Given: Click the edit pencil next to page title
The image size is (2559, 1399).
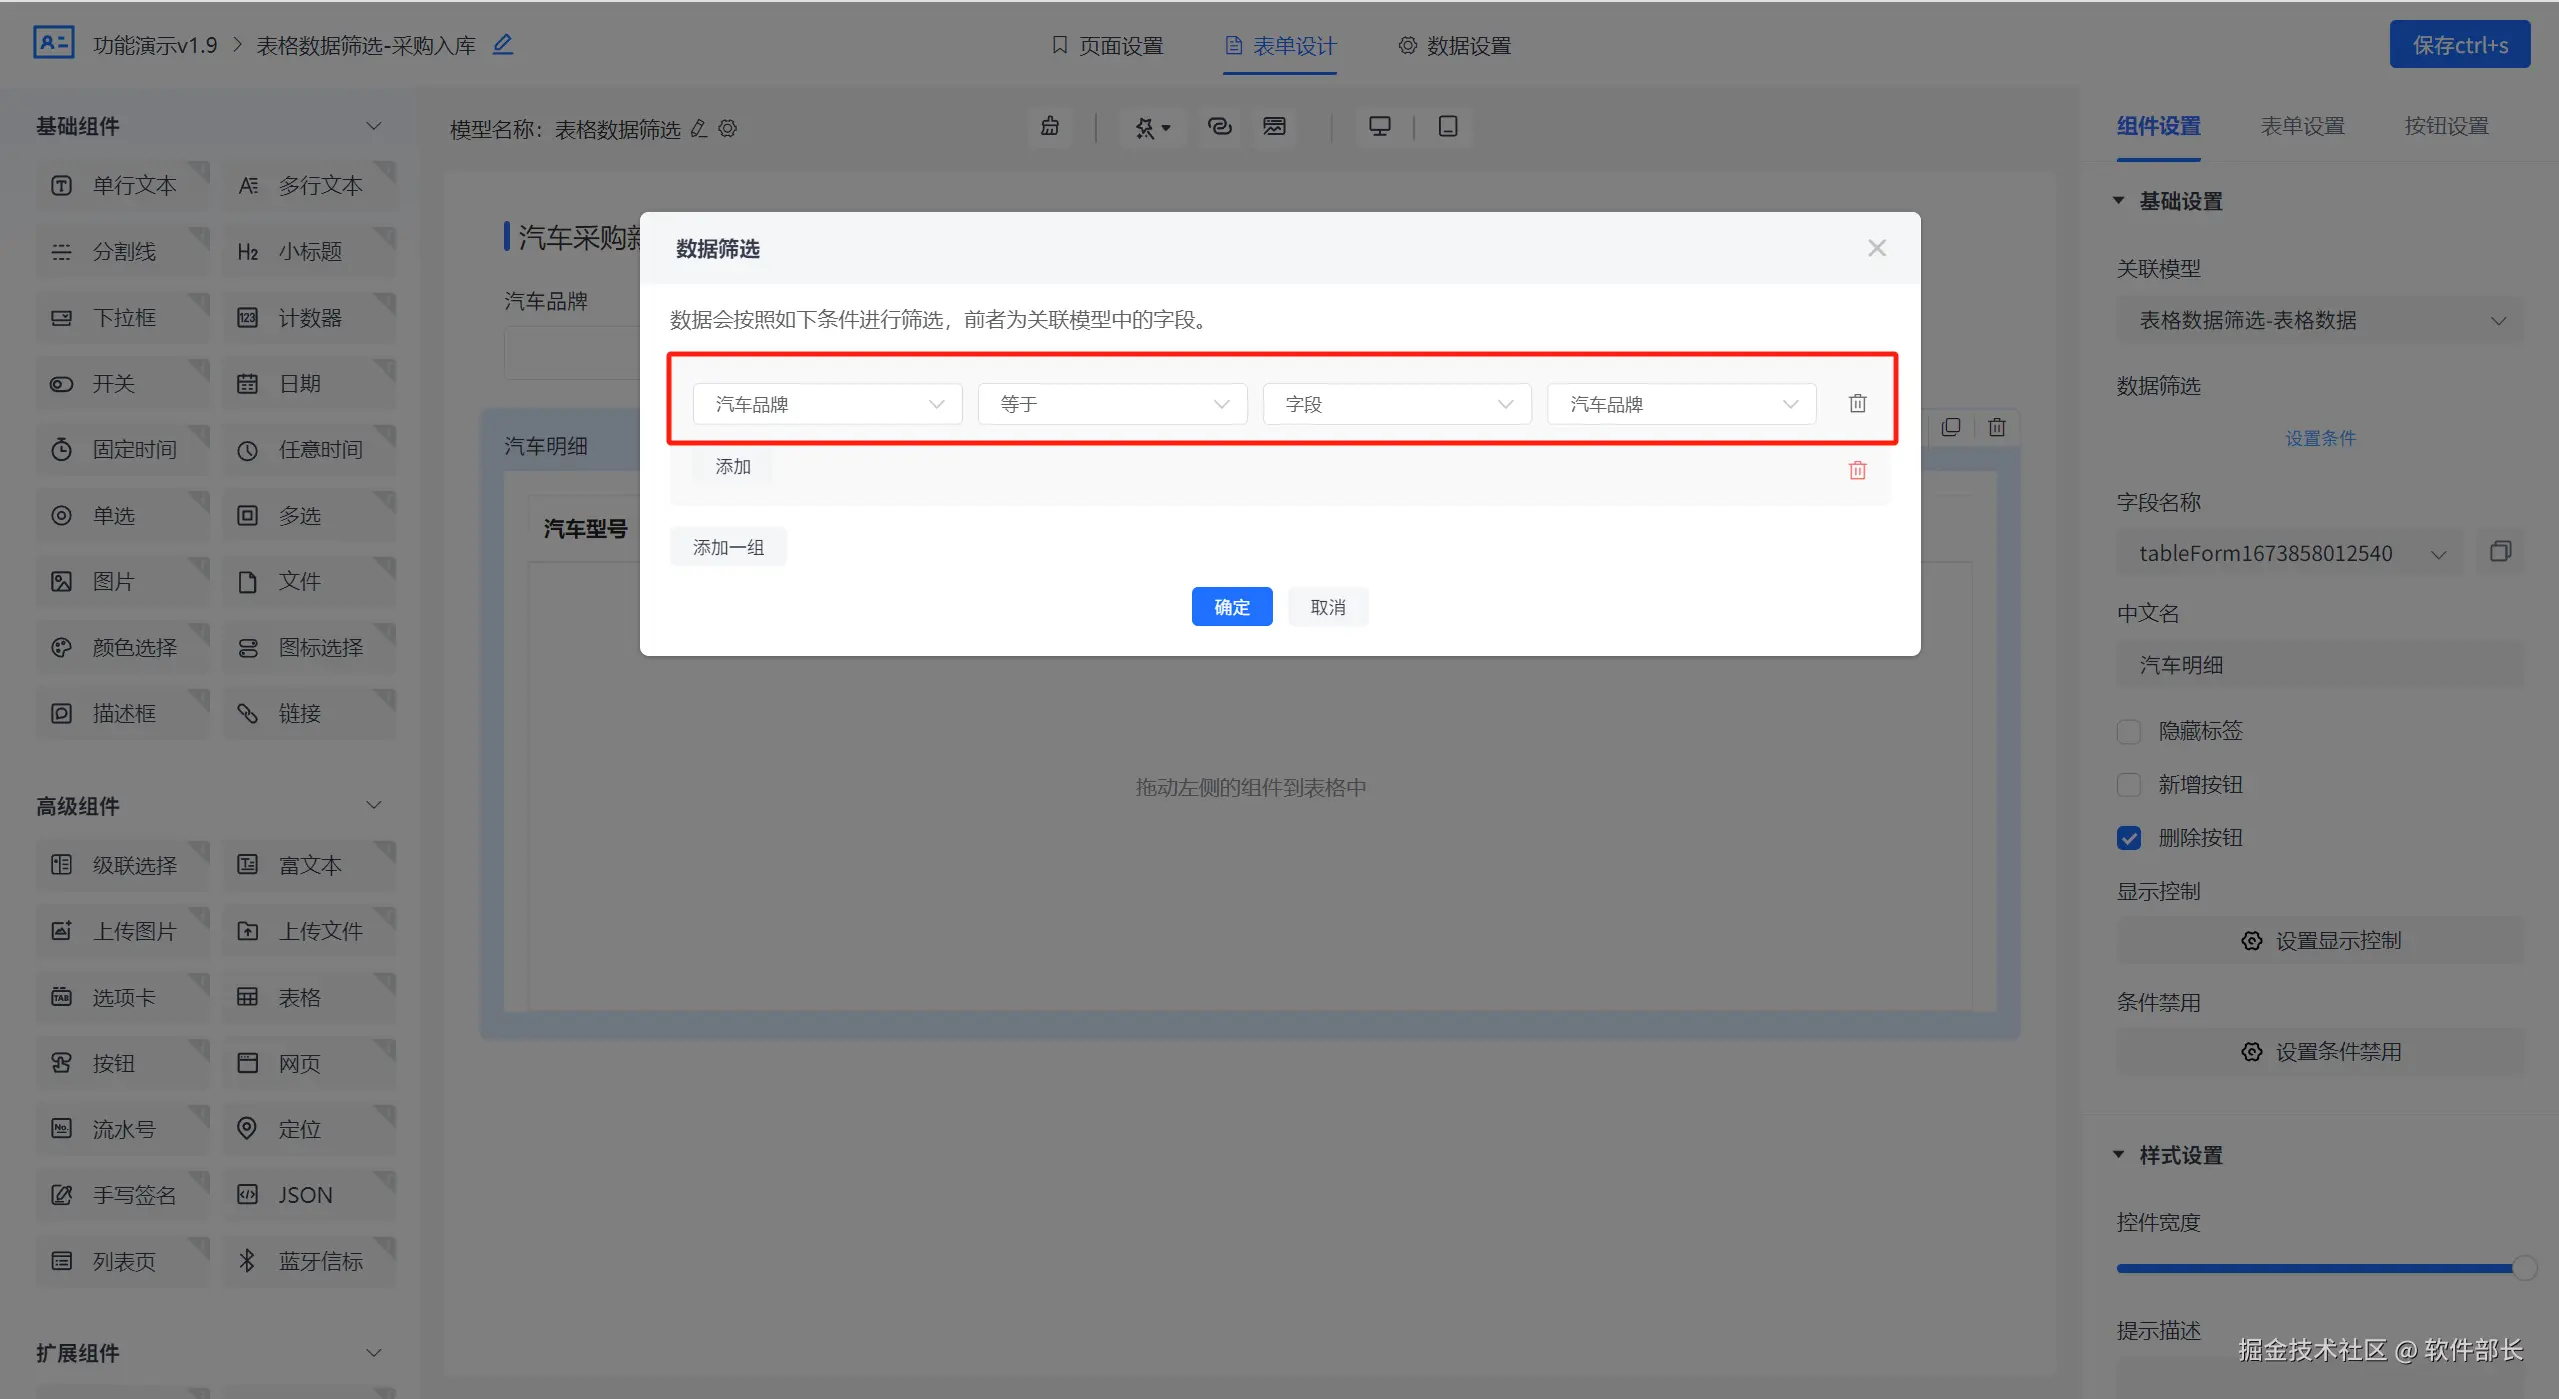Looking at the screenshot, I should coord(503,44).
